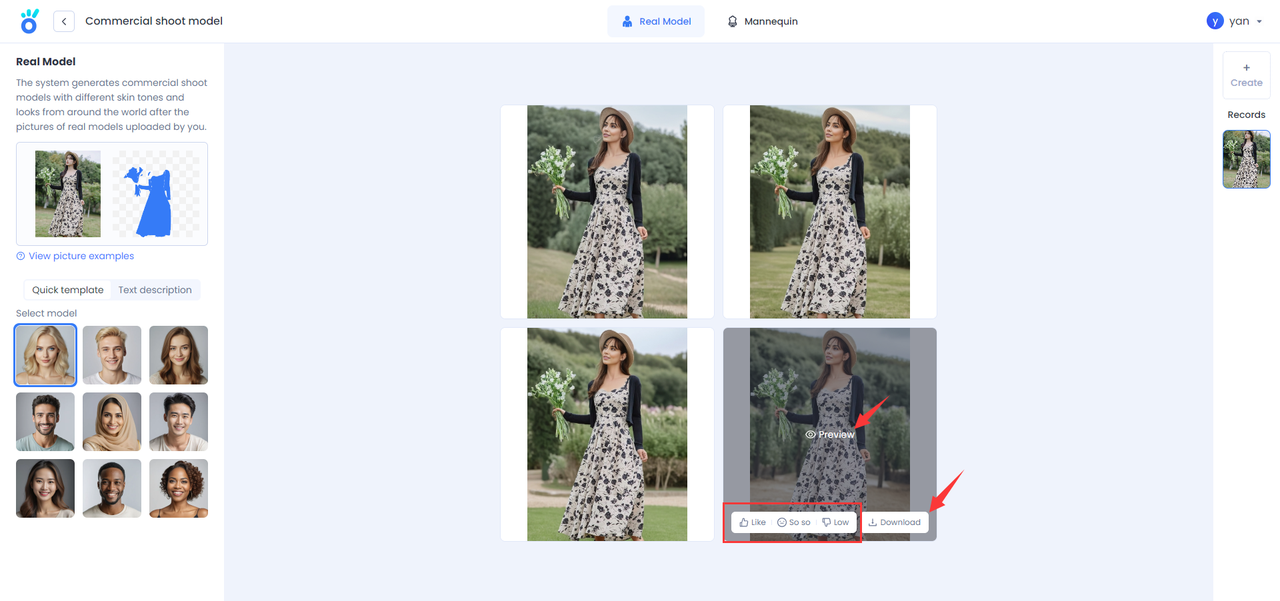Rate the image as So so

click(794, 522)
